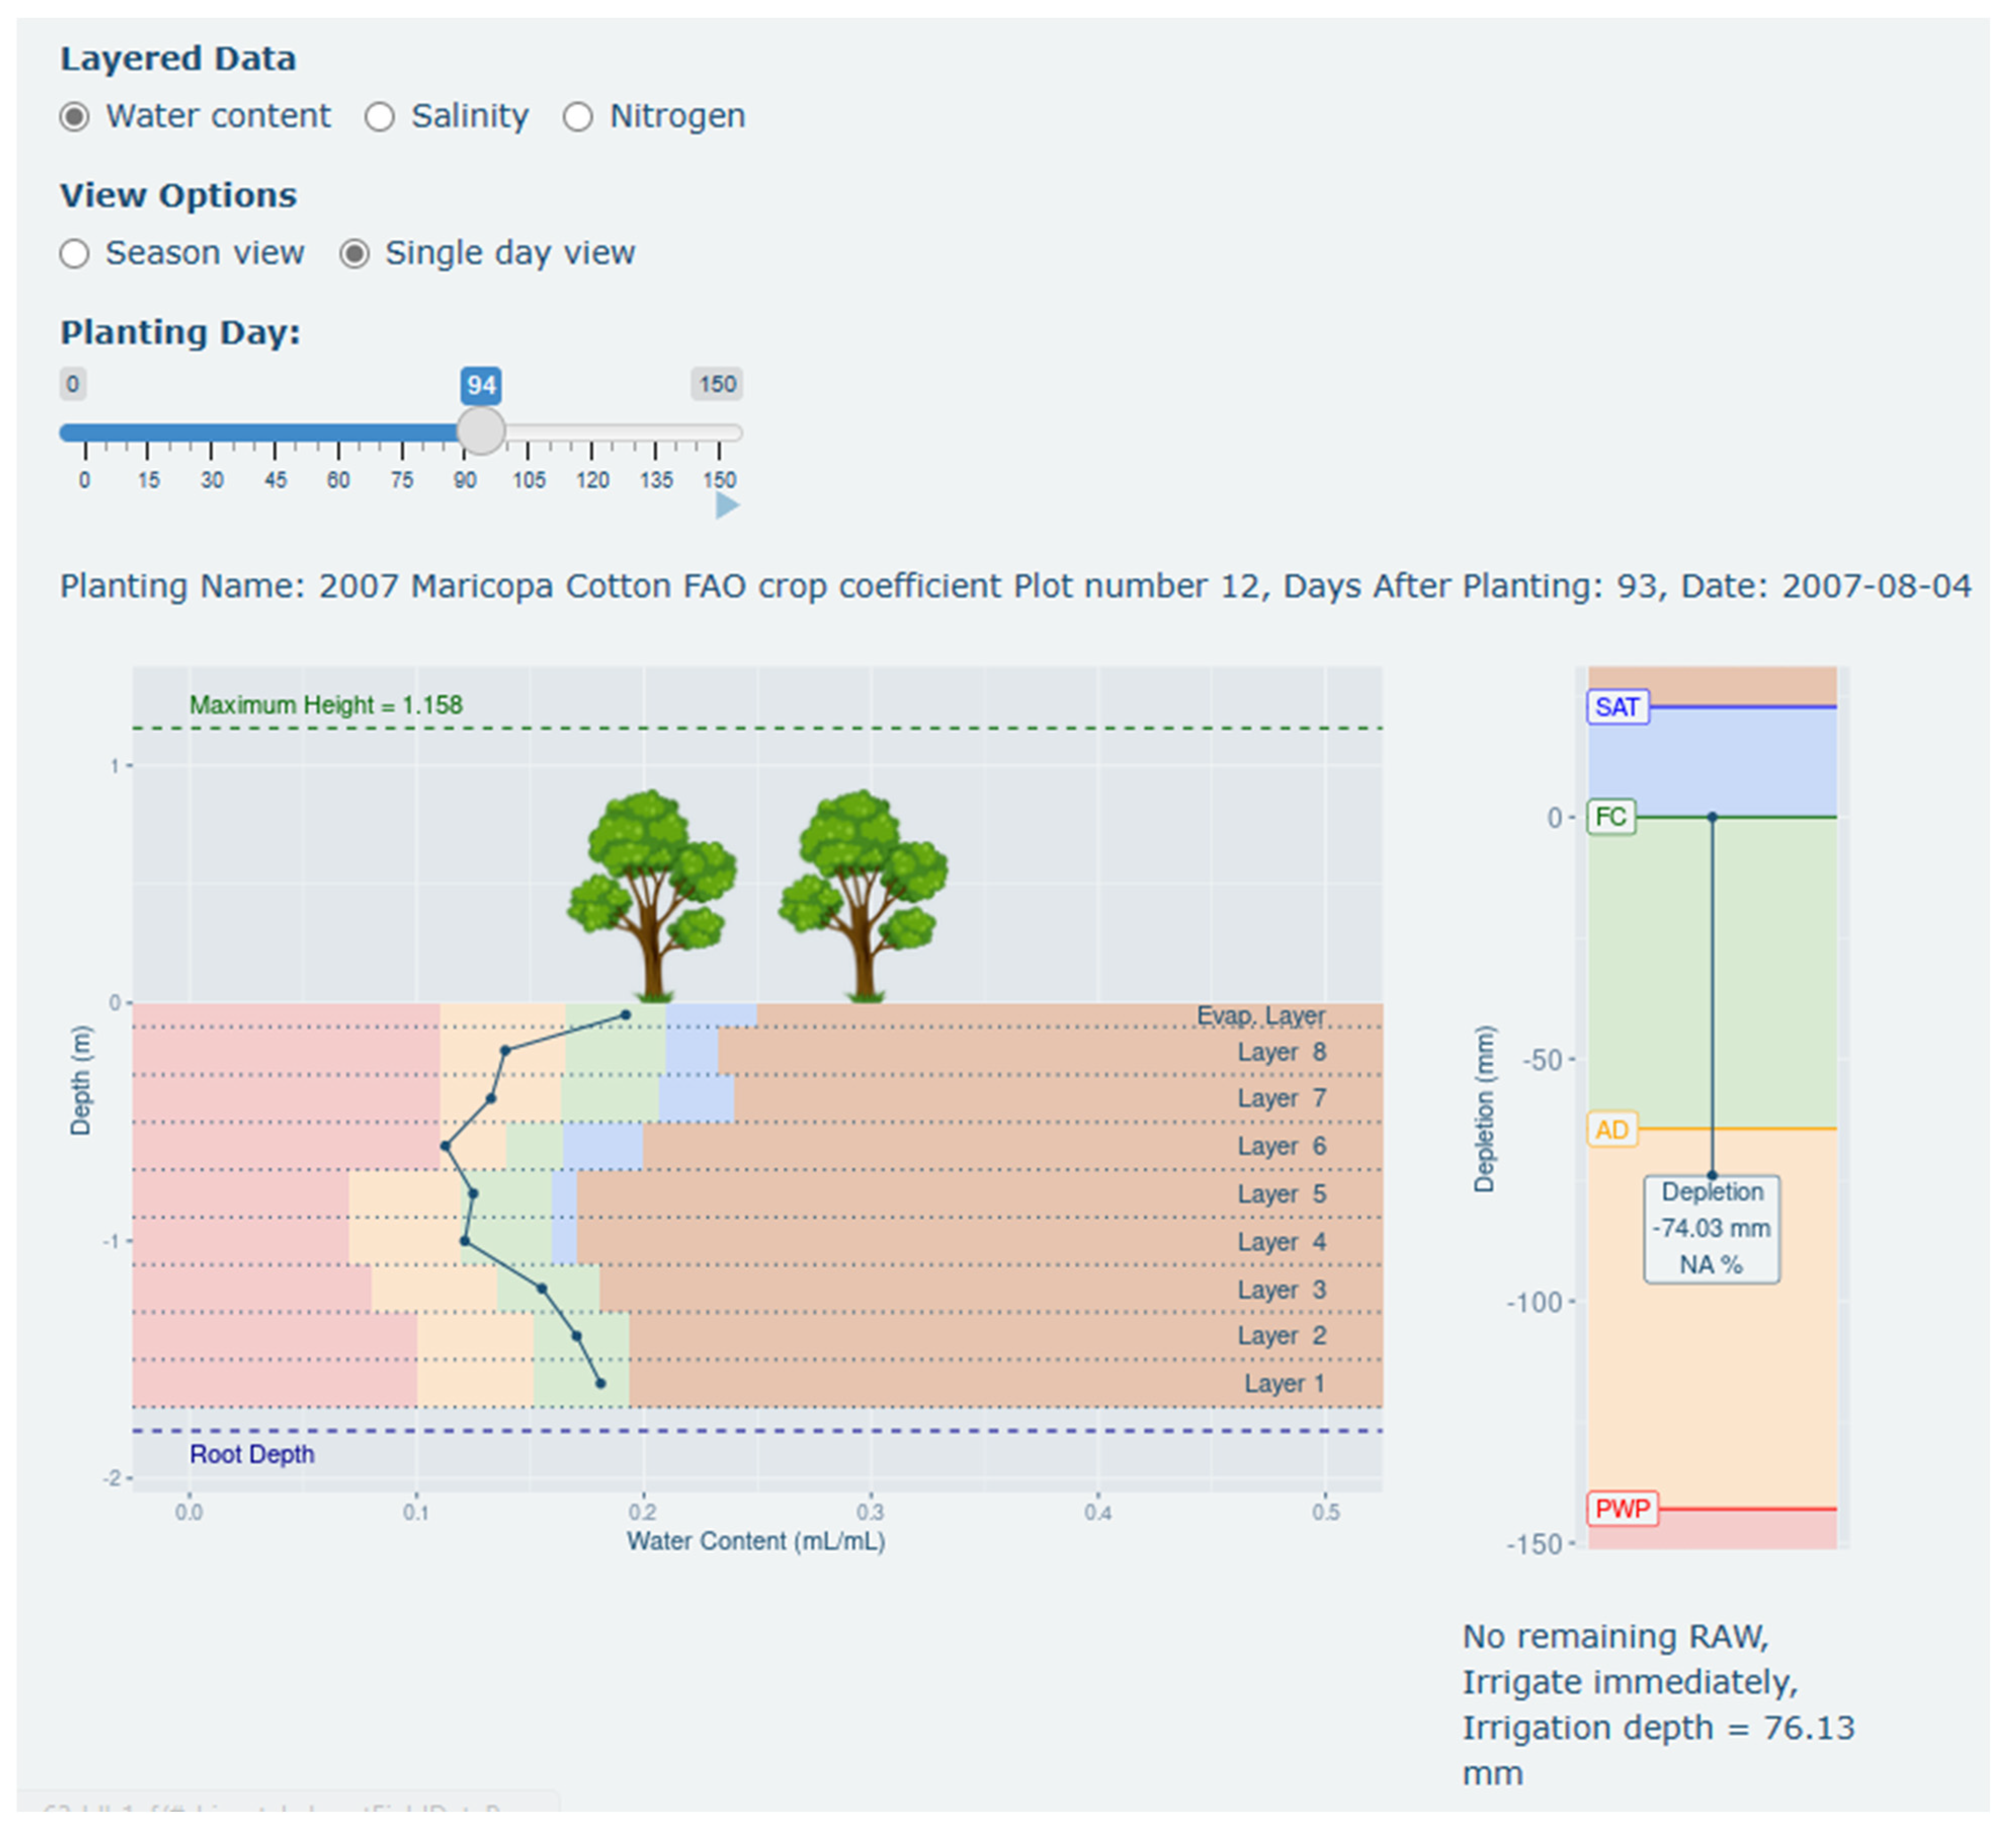Screen dimensions: 2016x1835
Task: Click the Planting Day slider handle
Action: click(x=481, y=431)
